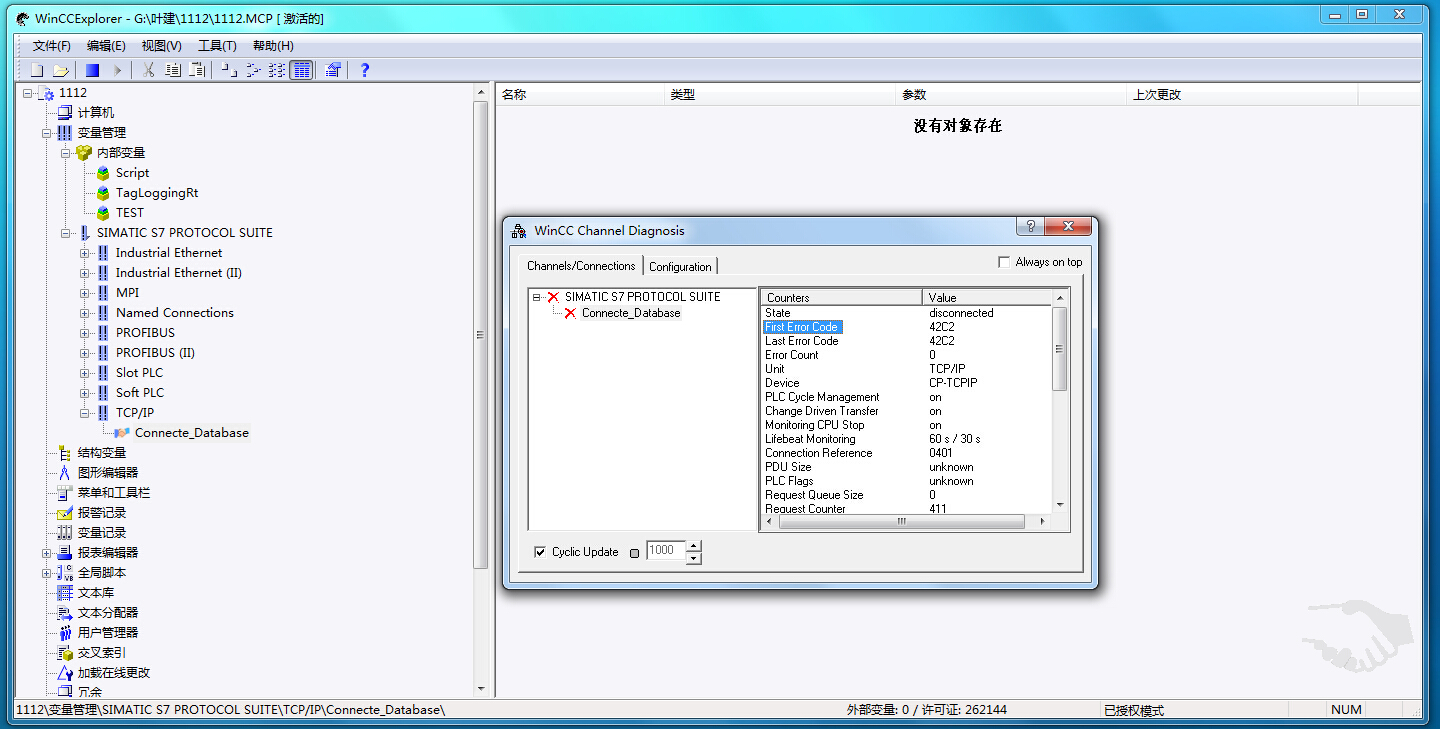Switch to list view icon

click(277, 70)
